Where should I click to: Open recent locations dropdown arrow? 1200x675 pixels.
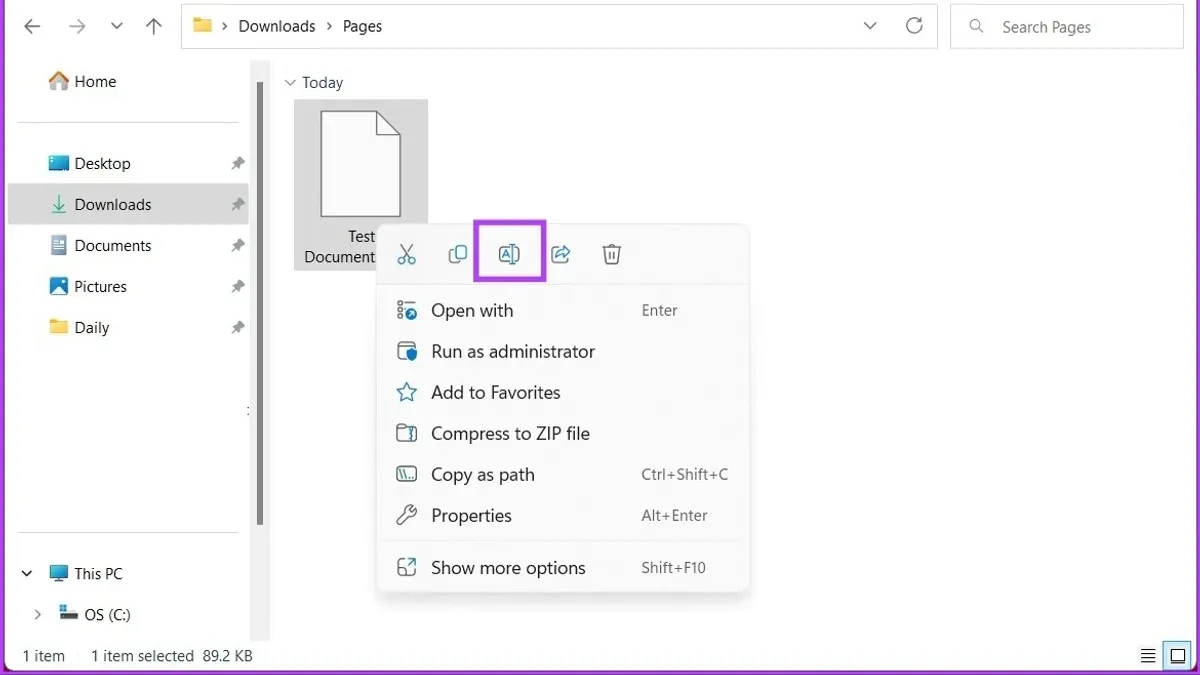pyautogui.click(x=116, y=27)
